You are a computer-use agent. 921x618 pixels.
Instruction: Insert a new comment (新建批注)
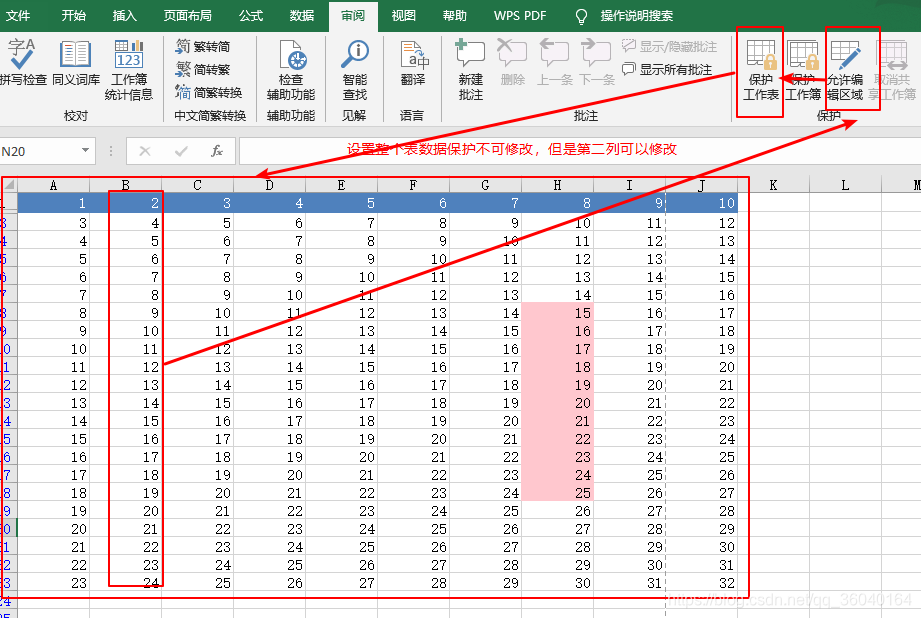(x=469, y=62)
